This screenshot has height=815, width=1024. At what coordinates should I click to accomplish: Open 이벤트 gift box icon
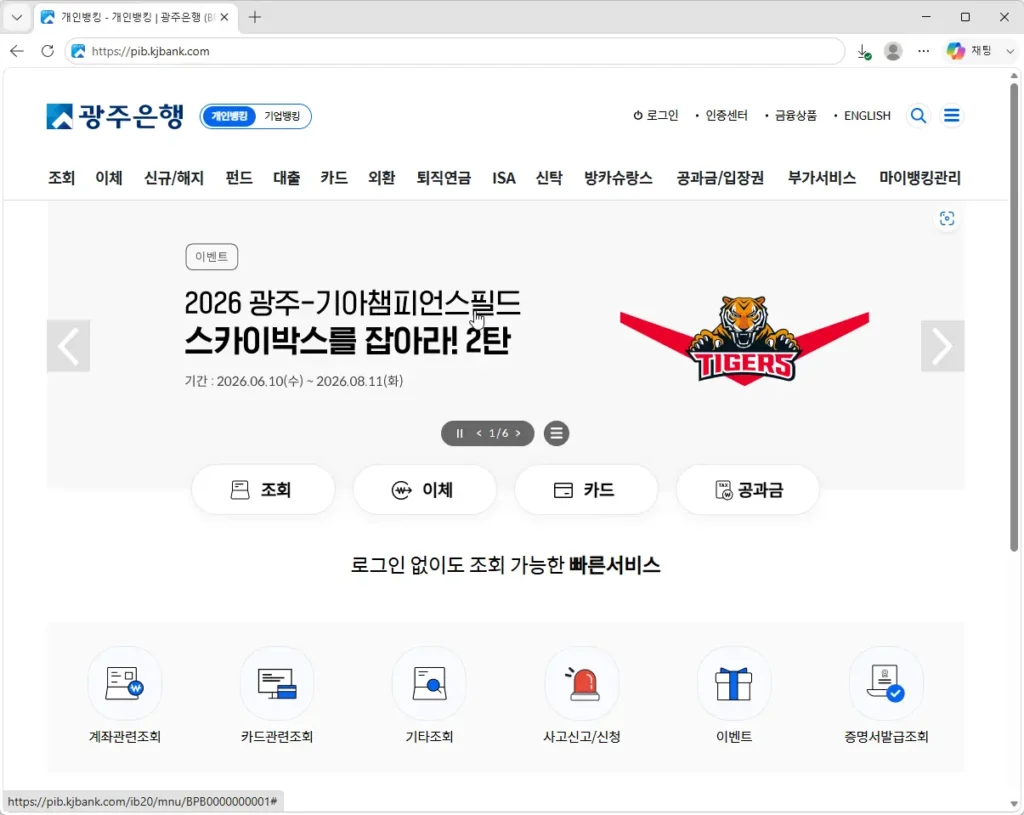(734, 684)
